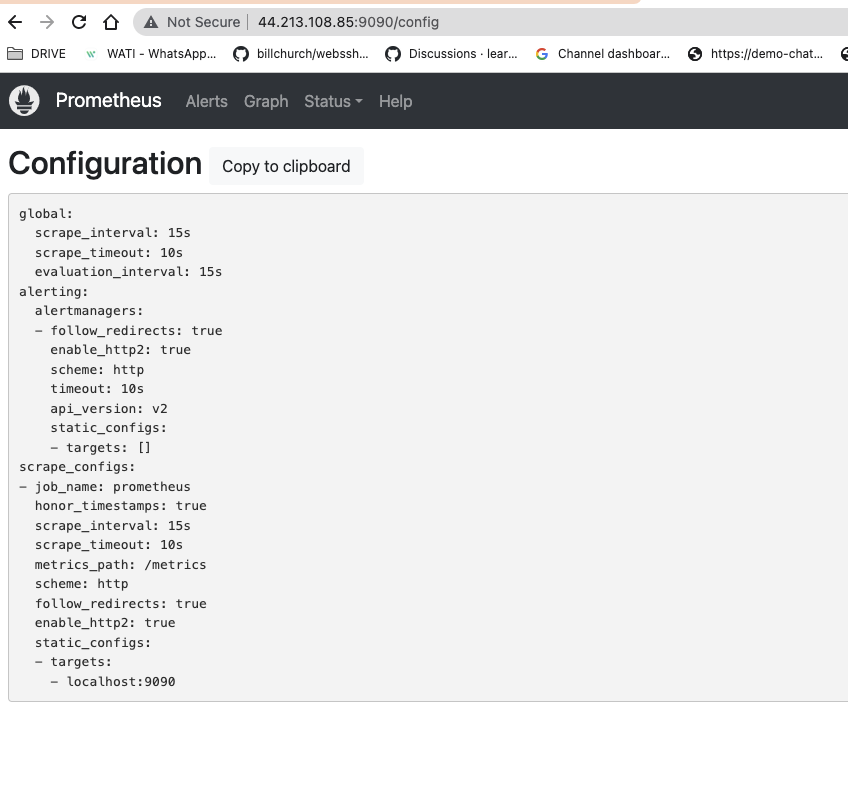Click the billchurch/webssh GitHub bookmark icon
Viewport: 848px width, 798px height.
241,54
